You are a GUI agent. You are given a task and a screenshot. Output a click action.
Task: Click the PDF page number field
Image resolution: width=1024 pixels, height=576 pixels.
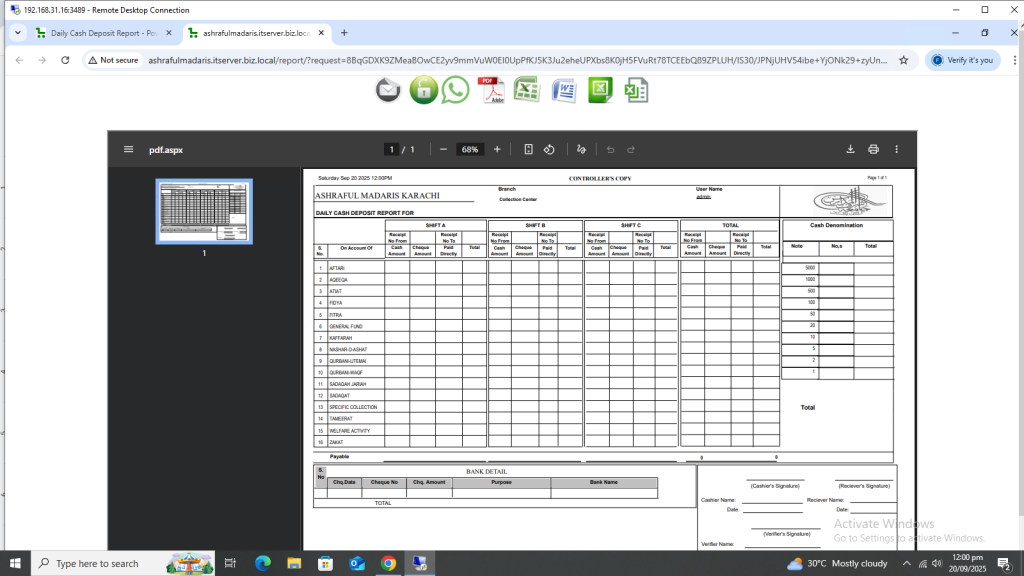pos(391,150)
